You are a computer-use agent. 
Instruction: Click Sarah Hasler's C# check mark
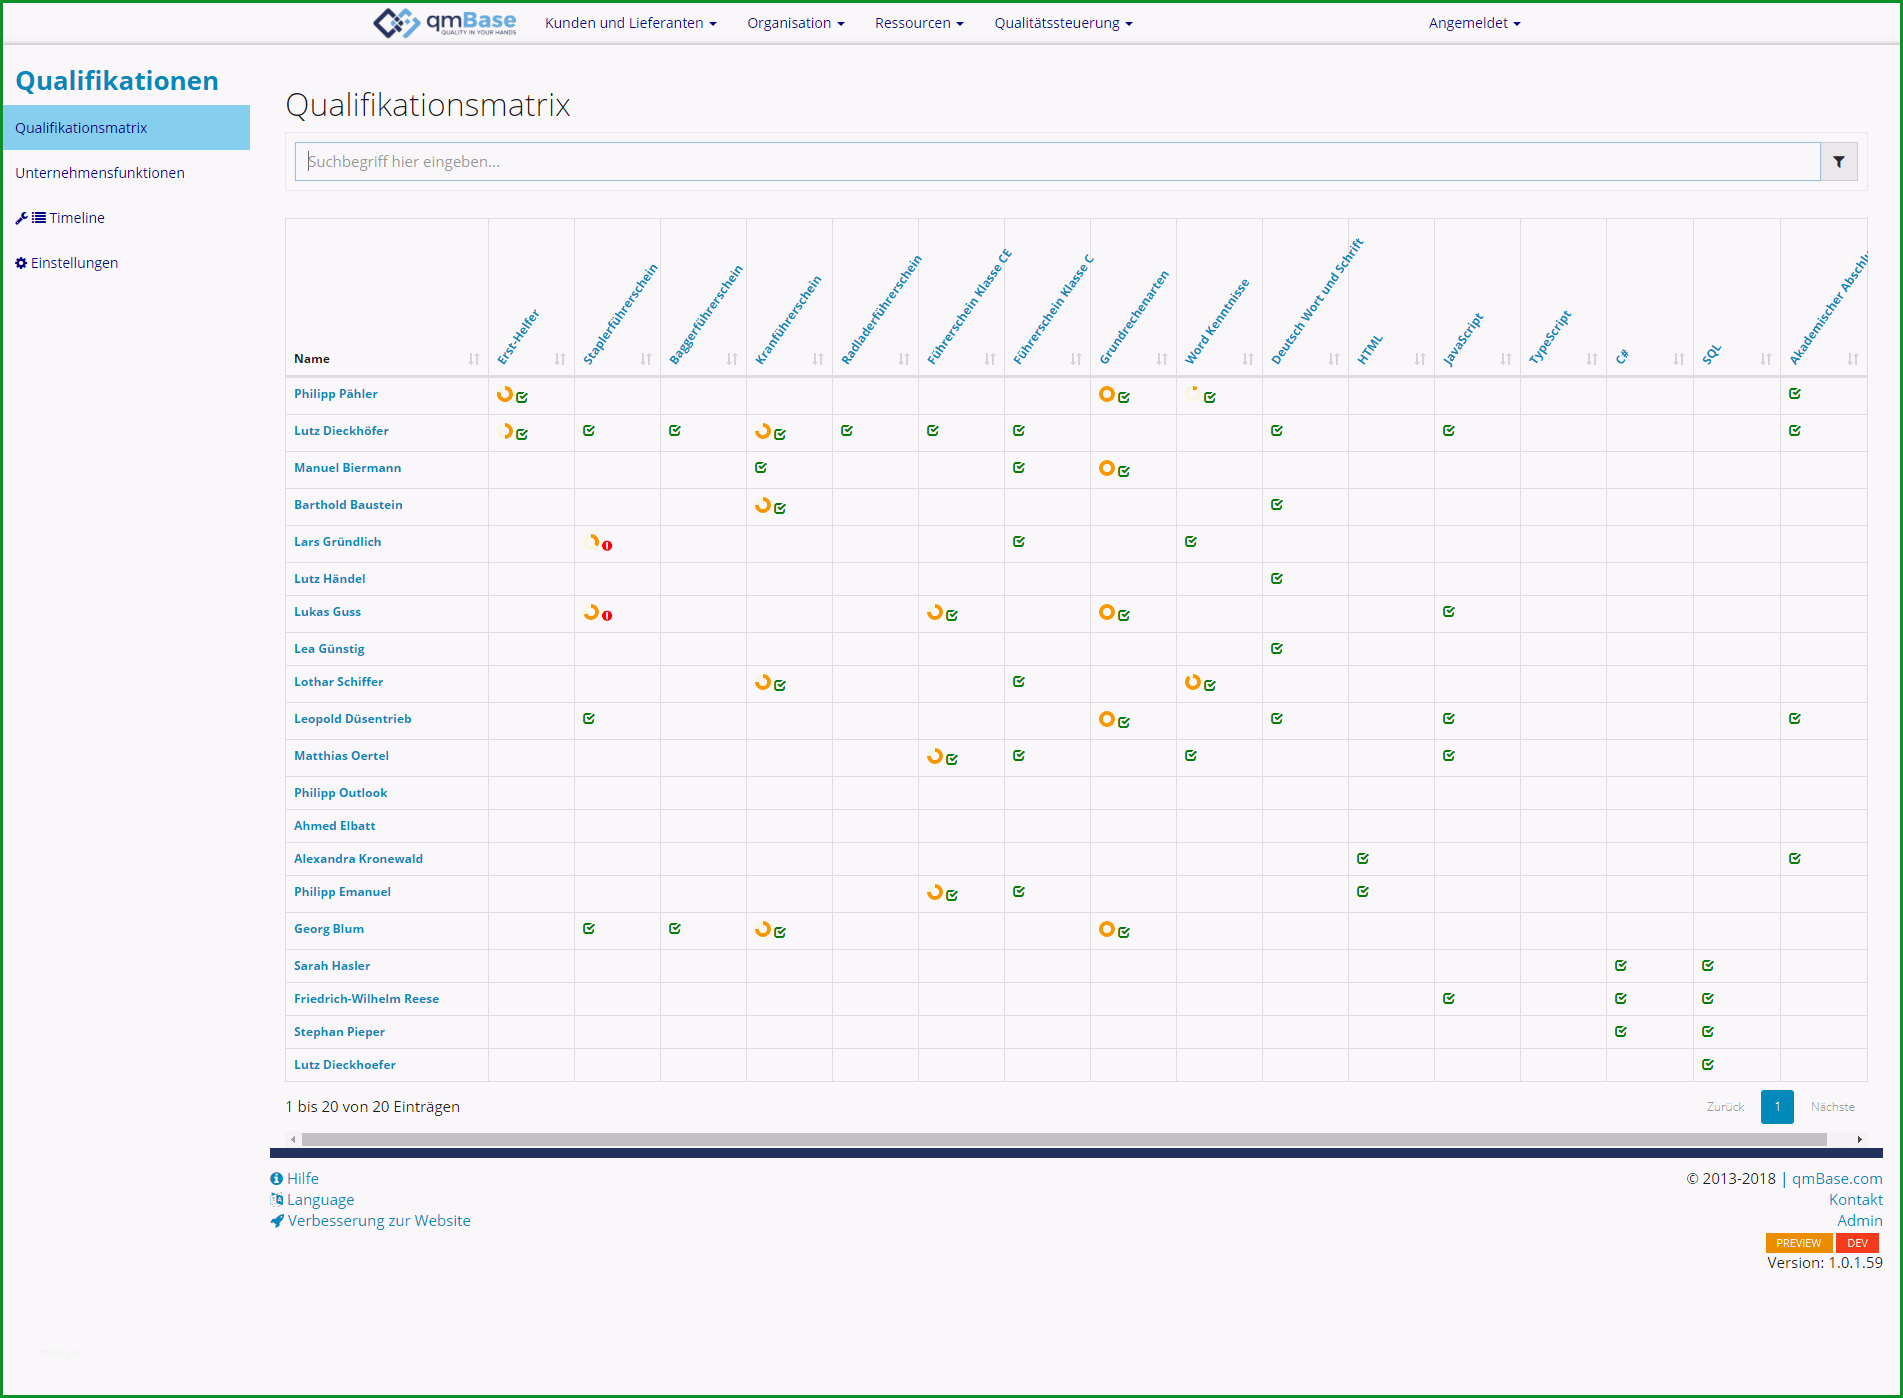[1621, 966]
